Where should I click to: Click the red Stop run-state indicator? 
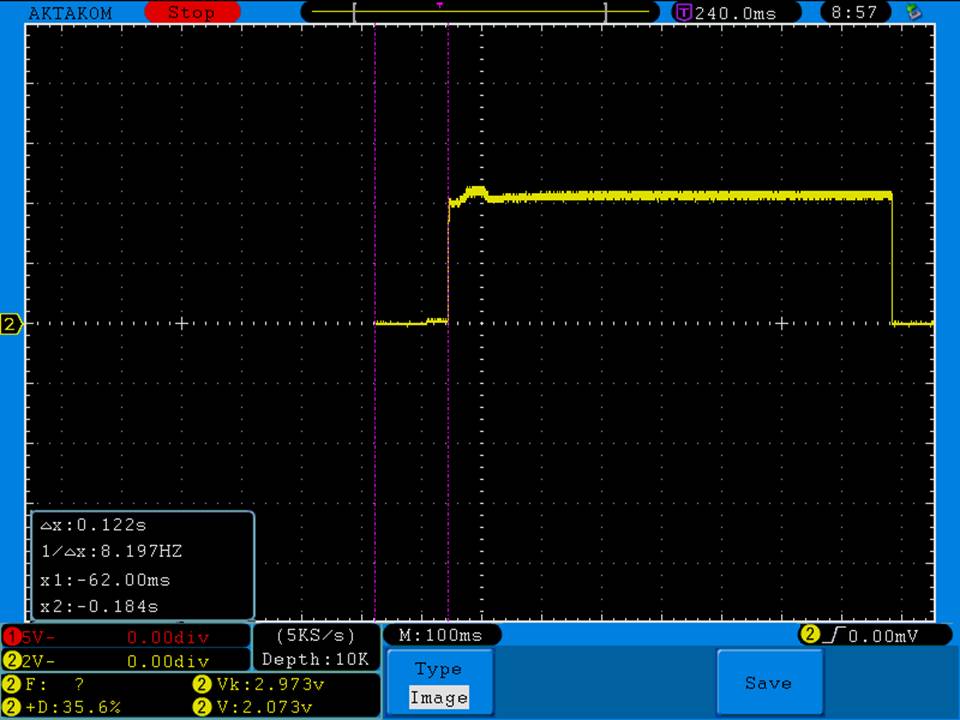191,13
